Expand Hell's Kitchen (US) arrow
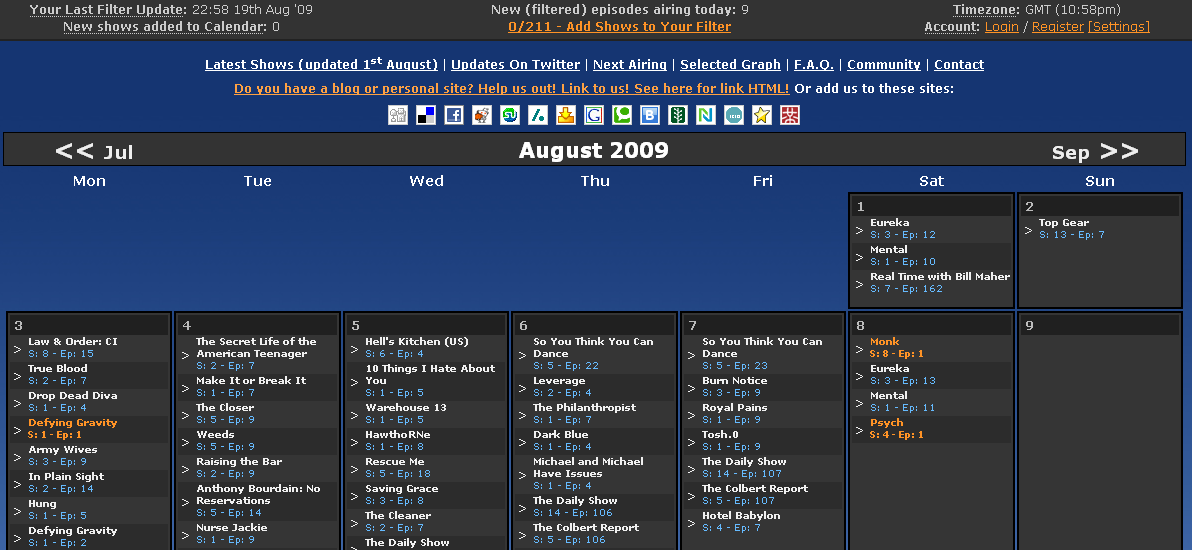The image size is (1192, 550). click(354, 349)
